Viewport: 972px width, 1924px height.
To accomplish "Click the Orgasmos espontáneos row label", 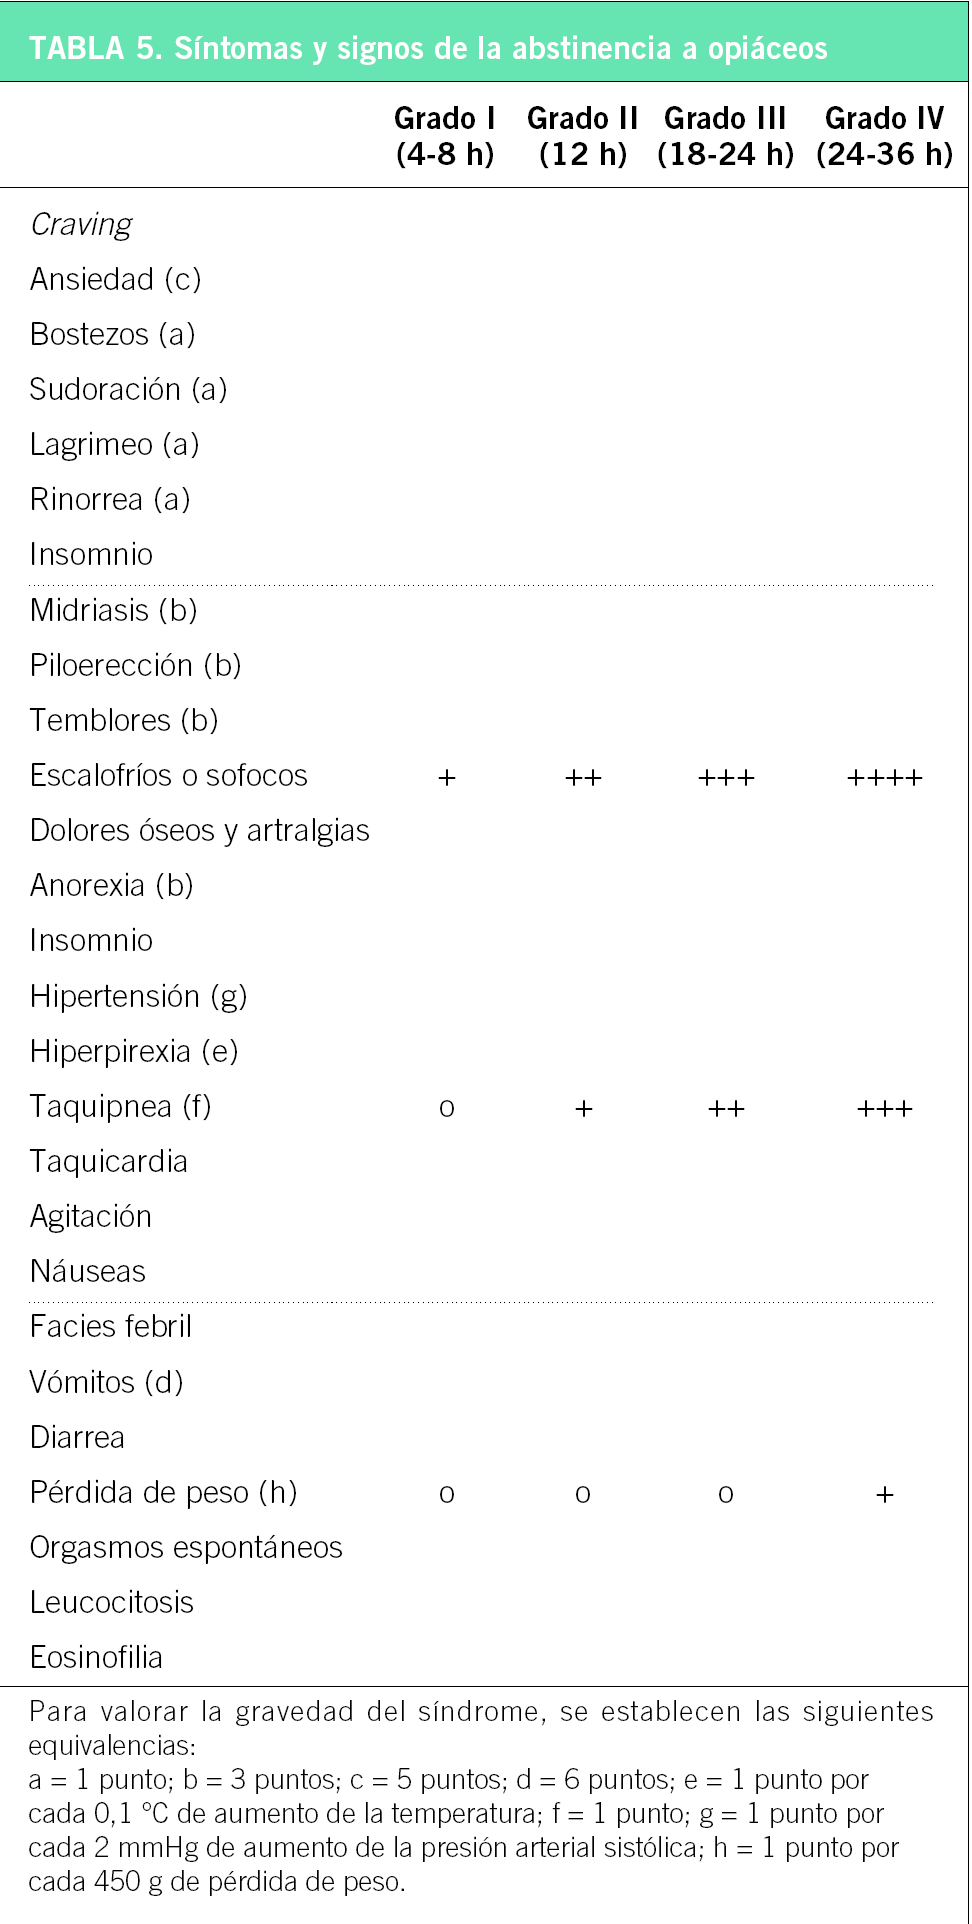I will pyautogui.click(x=186, y=1547).
